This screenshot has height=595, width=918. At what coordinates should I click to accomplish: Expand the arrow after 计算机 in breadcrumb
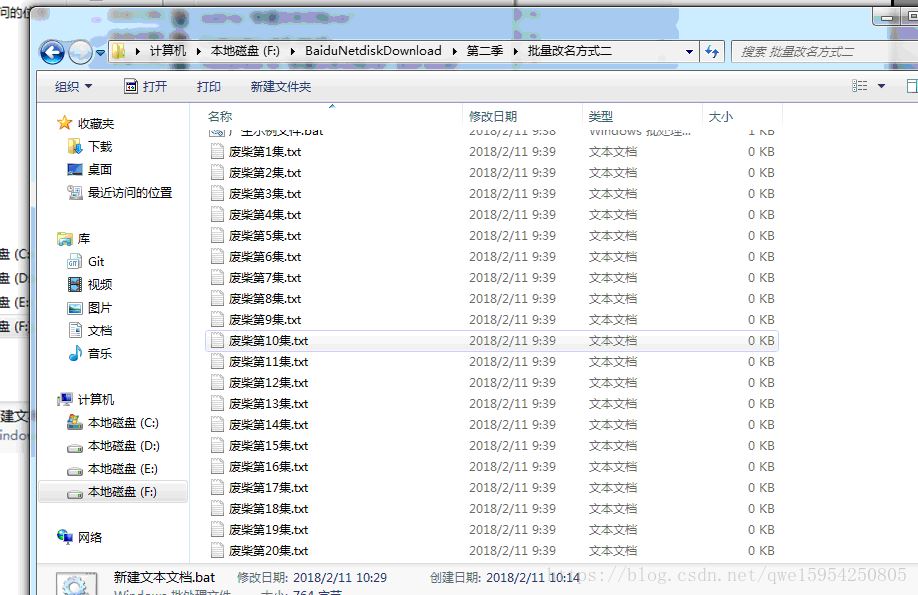click(199, 52)
